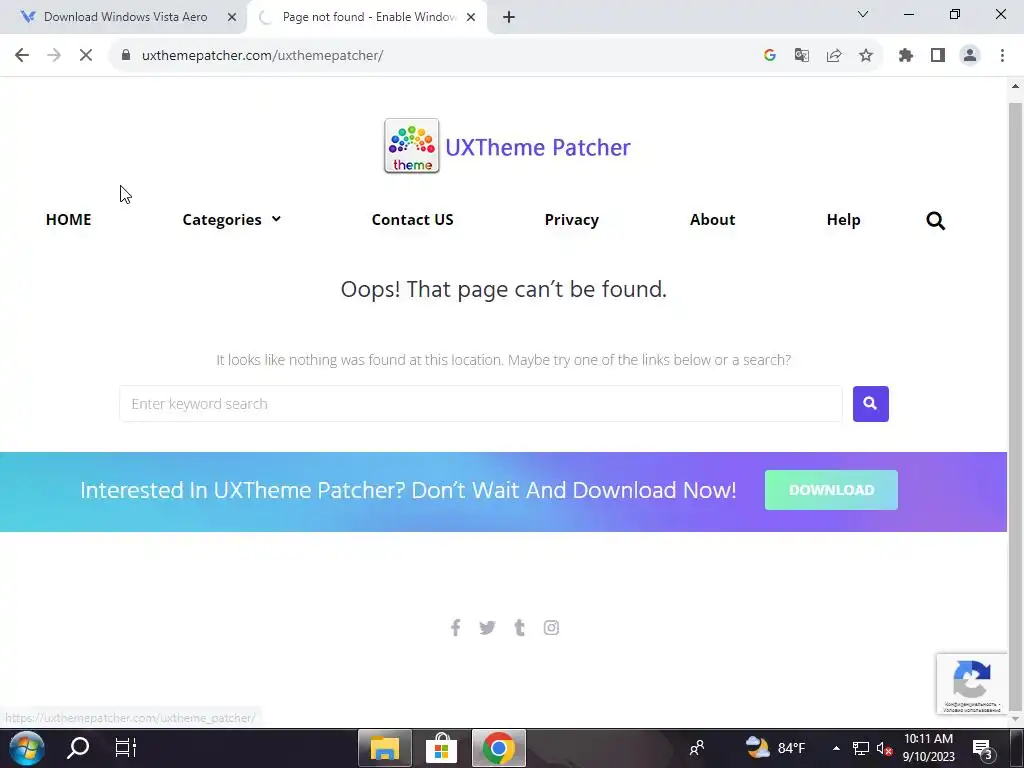Click 'Oops! That page can't be found.' heading
This screenshot has height=768, width=1024.
click(x=504, y=289)
